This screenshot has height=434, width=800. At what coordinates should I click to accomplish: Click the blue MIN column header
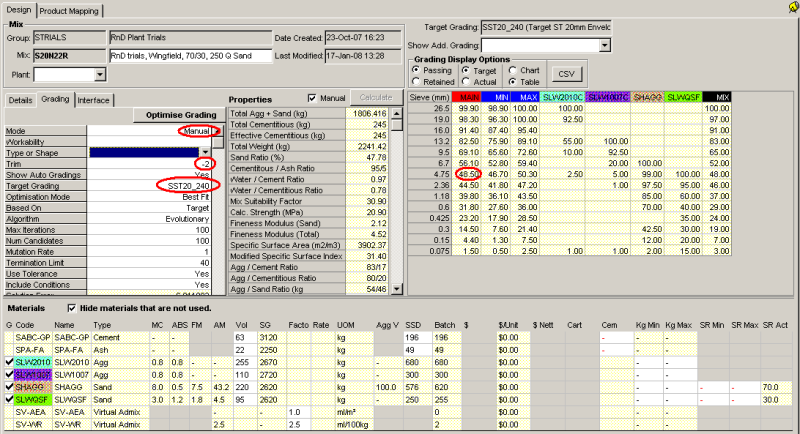495,97
